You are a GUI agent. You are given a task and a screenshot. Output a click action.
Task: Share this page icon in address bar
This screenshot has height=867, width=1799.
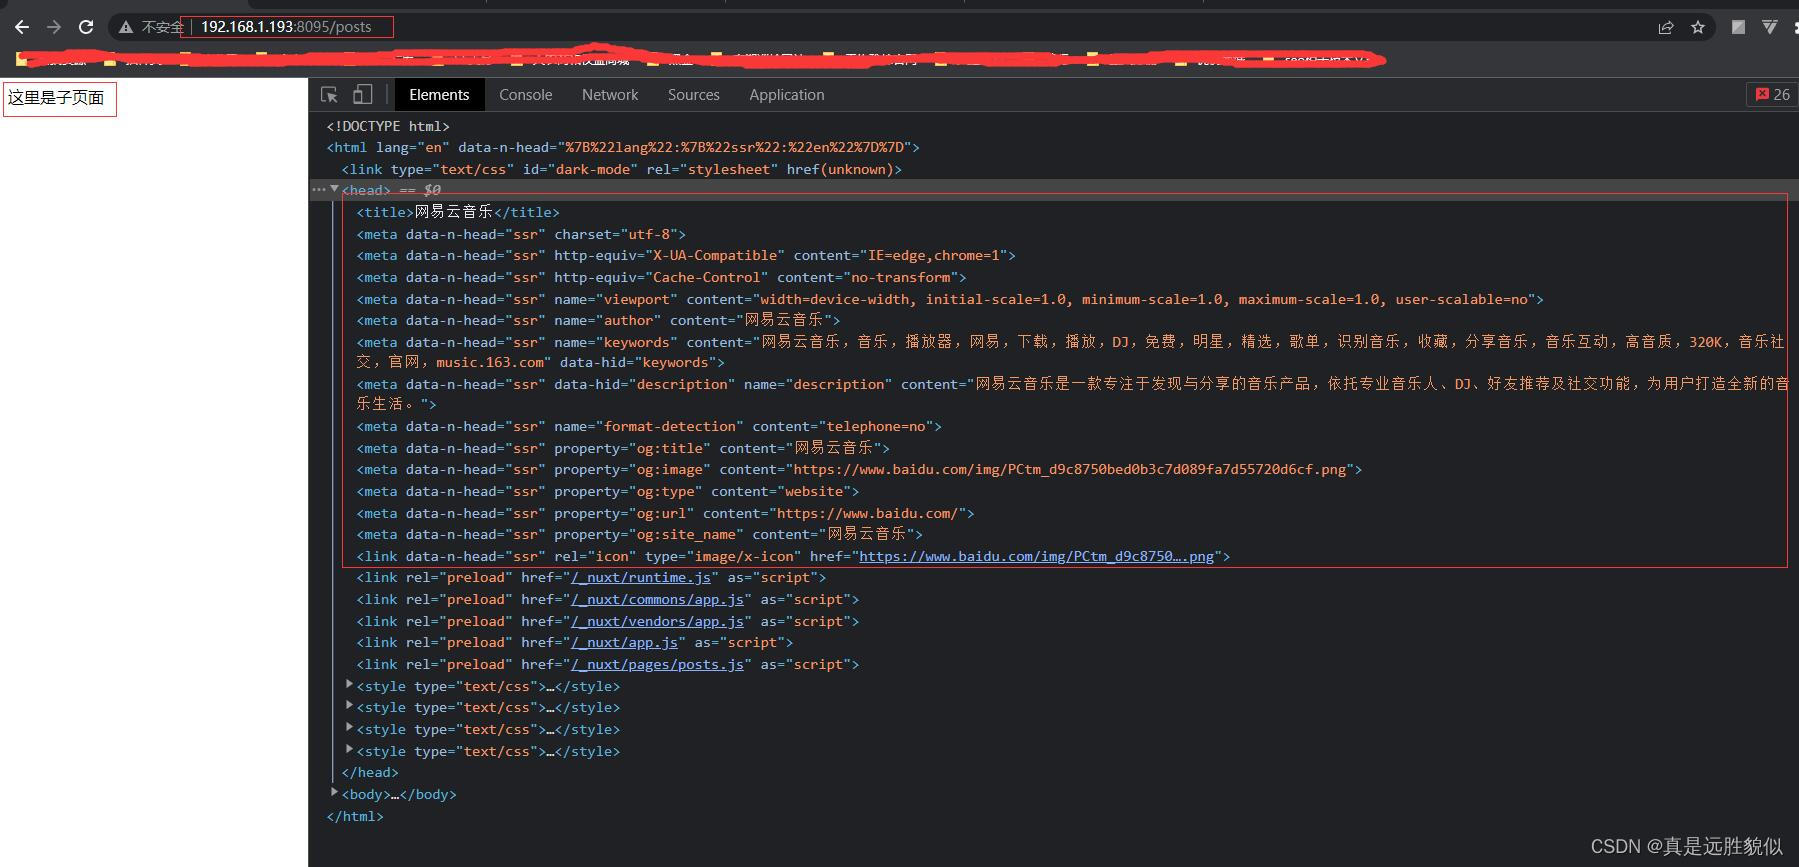click(x=1666, y=27)
